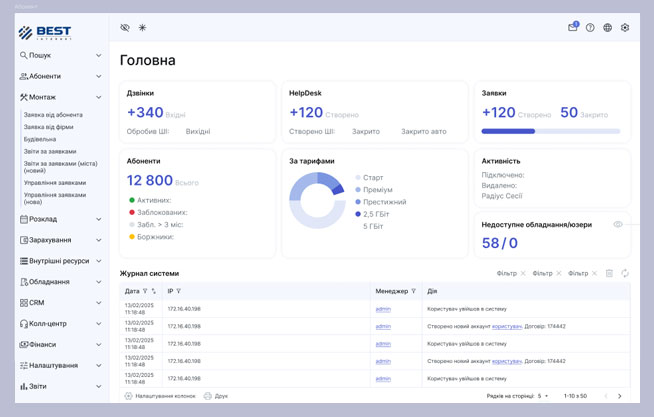Click the help question mark icon
Viewport: 654px width, 417px height.
(x=590, y=28)
